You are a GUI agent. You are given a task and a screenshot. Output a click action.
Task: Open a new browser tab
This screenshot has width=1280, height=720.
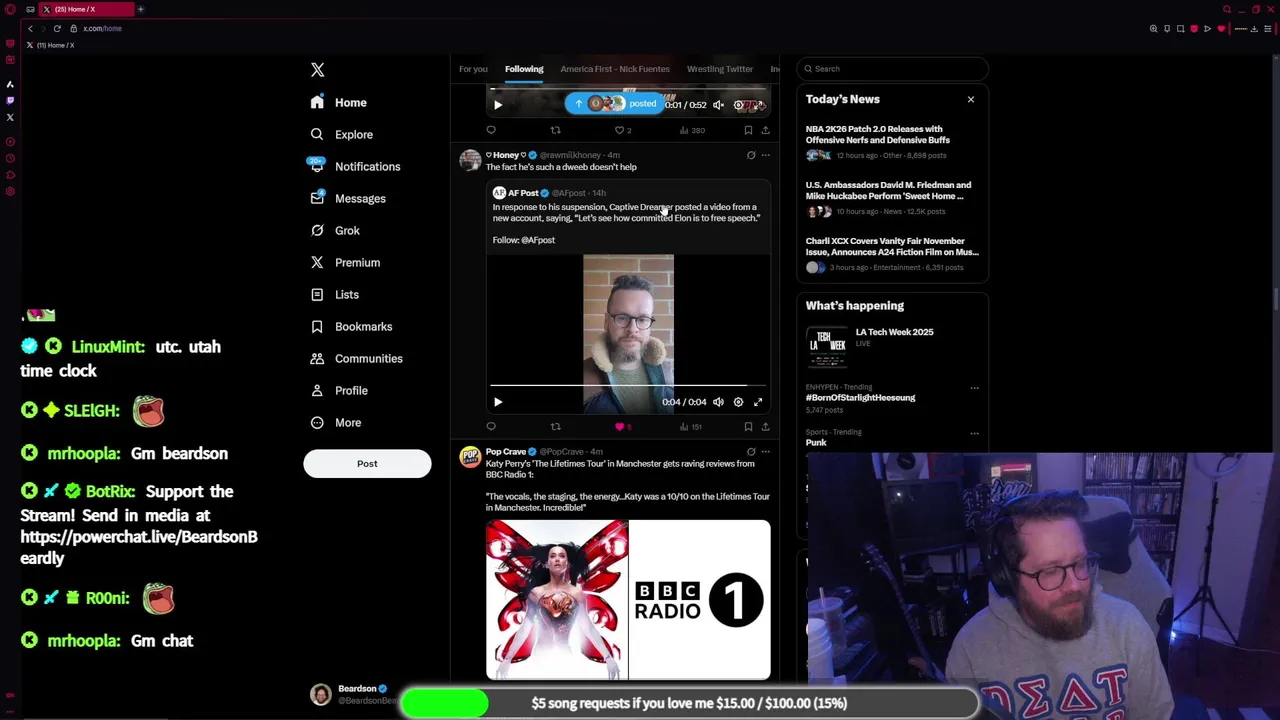(x=140, y=9)
